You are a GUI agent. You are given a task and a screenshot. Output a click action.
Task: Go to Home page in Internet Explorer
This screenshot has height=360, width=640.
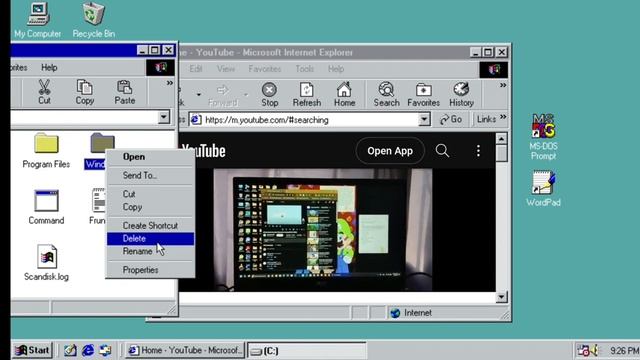[344, 94]
